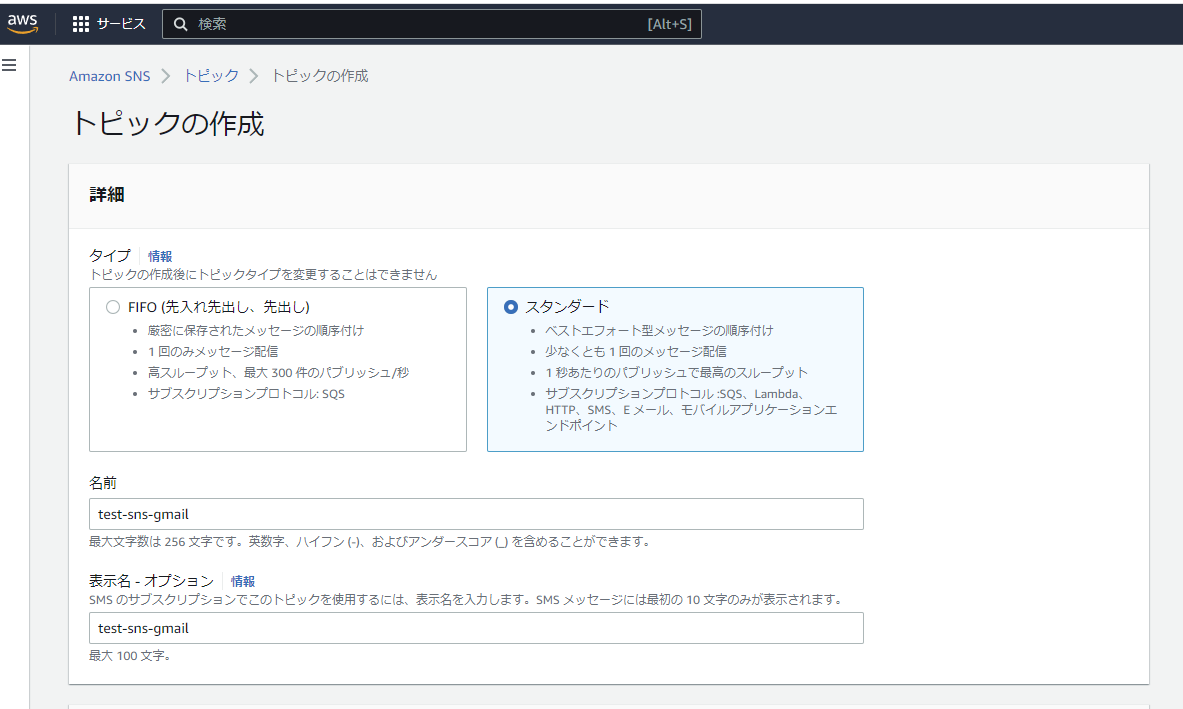Image resolution: width=1183 pixels, height=709 pixels.
Task: Click the 名前 field label
Action: [x=103, y=483]
